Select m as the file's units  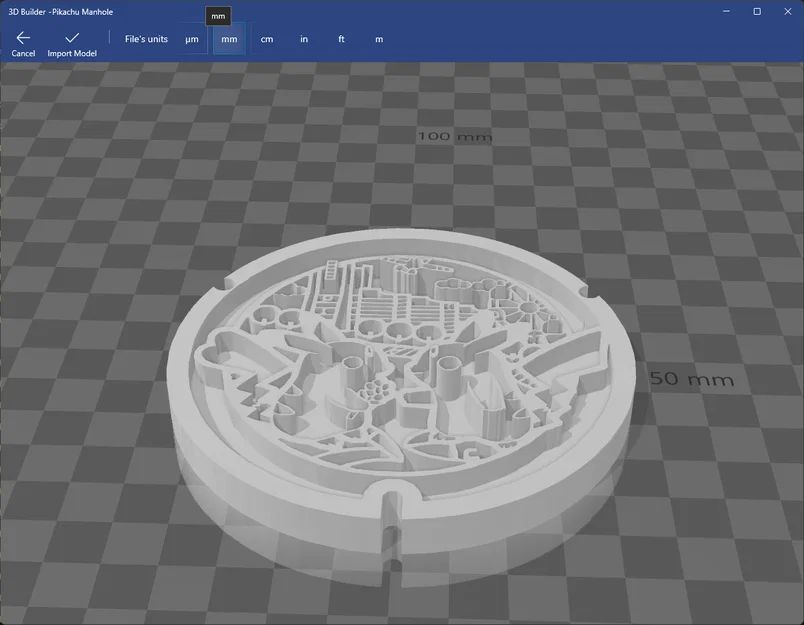point(379,39)
